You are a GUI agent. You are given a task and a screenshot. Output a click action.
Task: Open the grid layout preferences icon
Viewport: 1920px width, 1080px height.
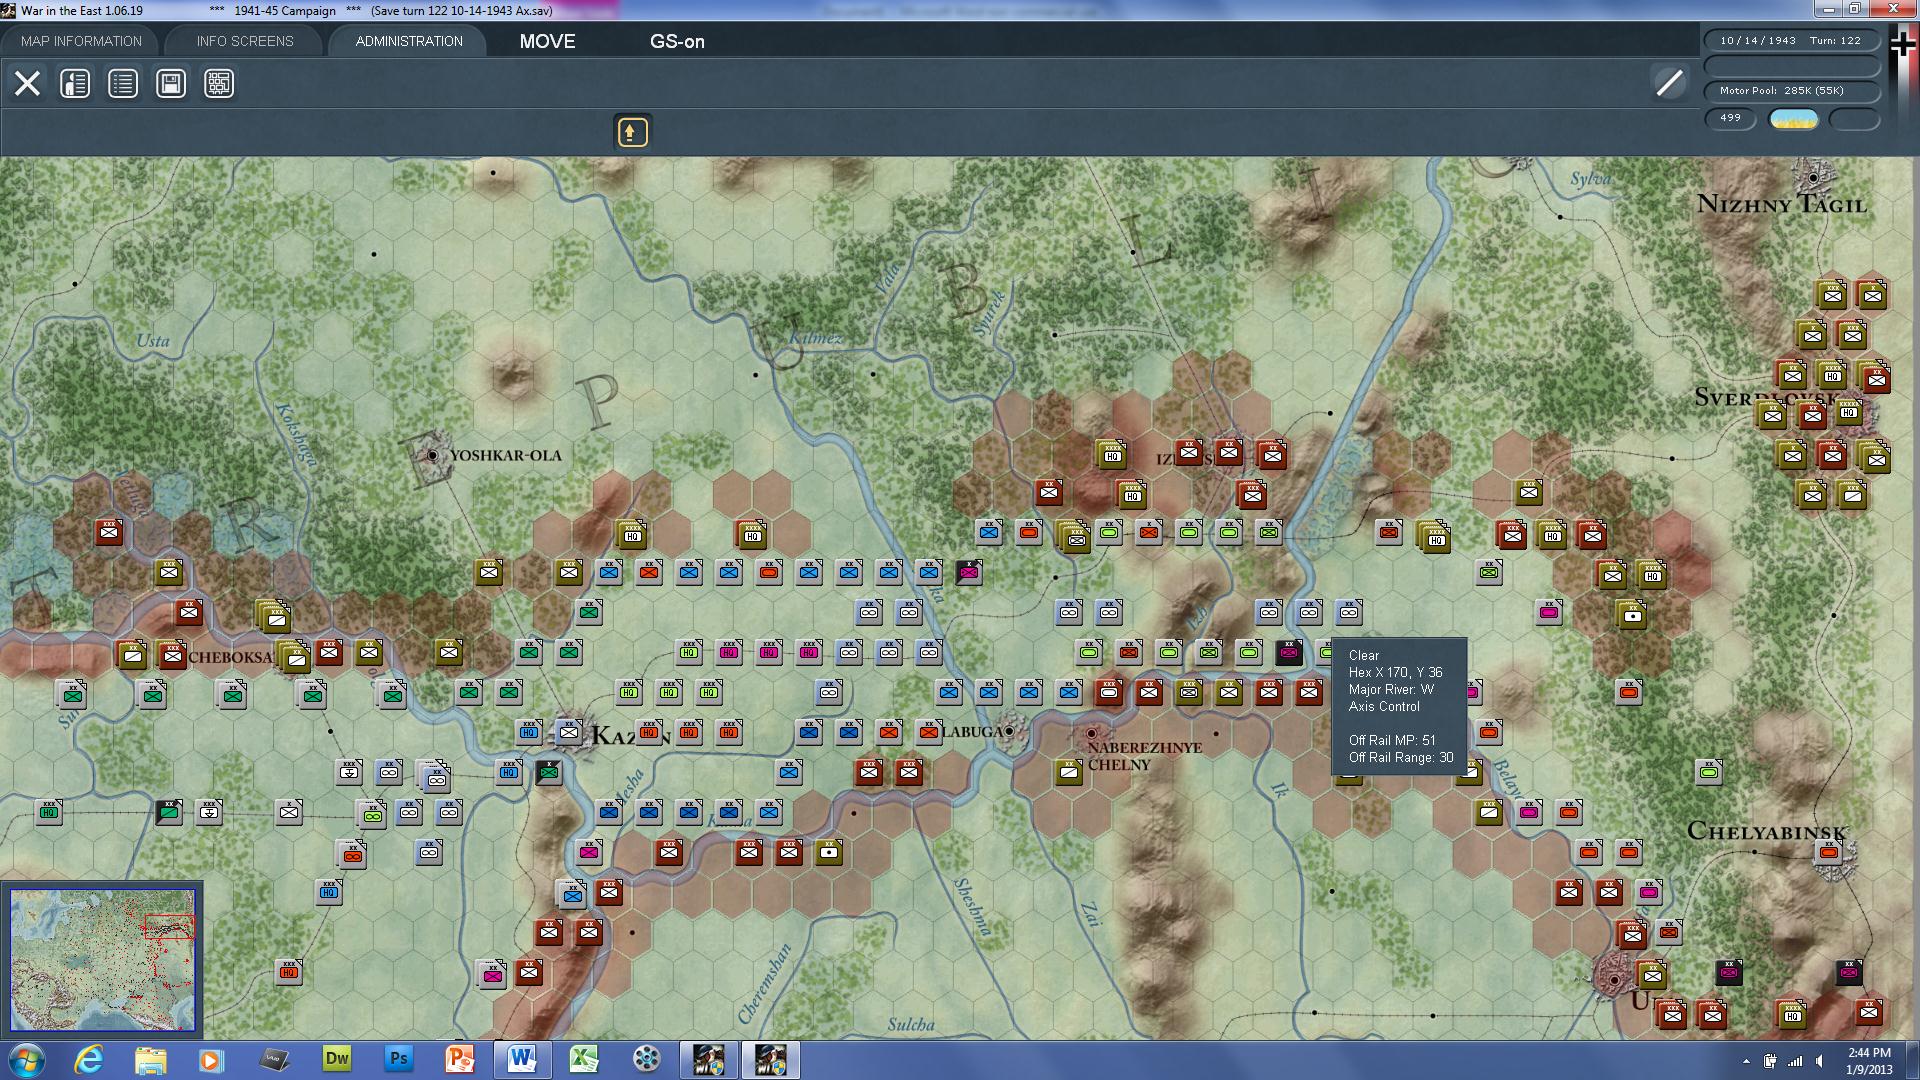[219, 83]
